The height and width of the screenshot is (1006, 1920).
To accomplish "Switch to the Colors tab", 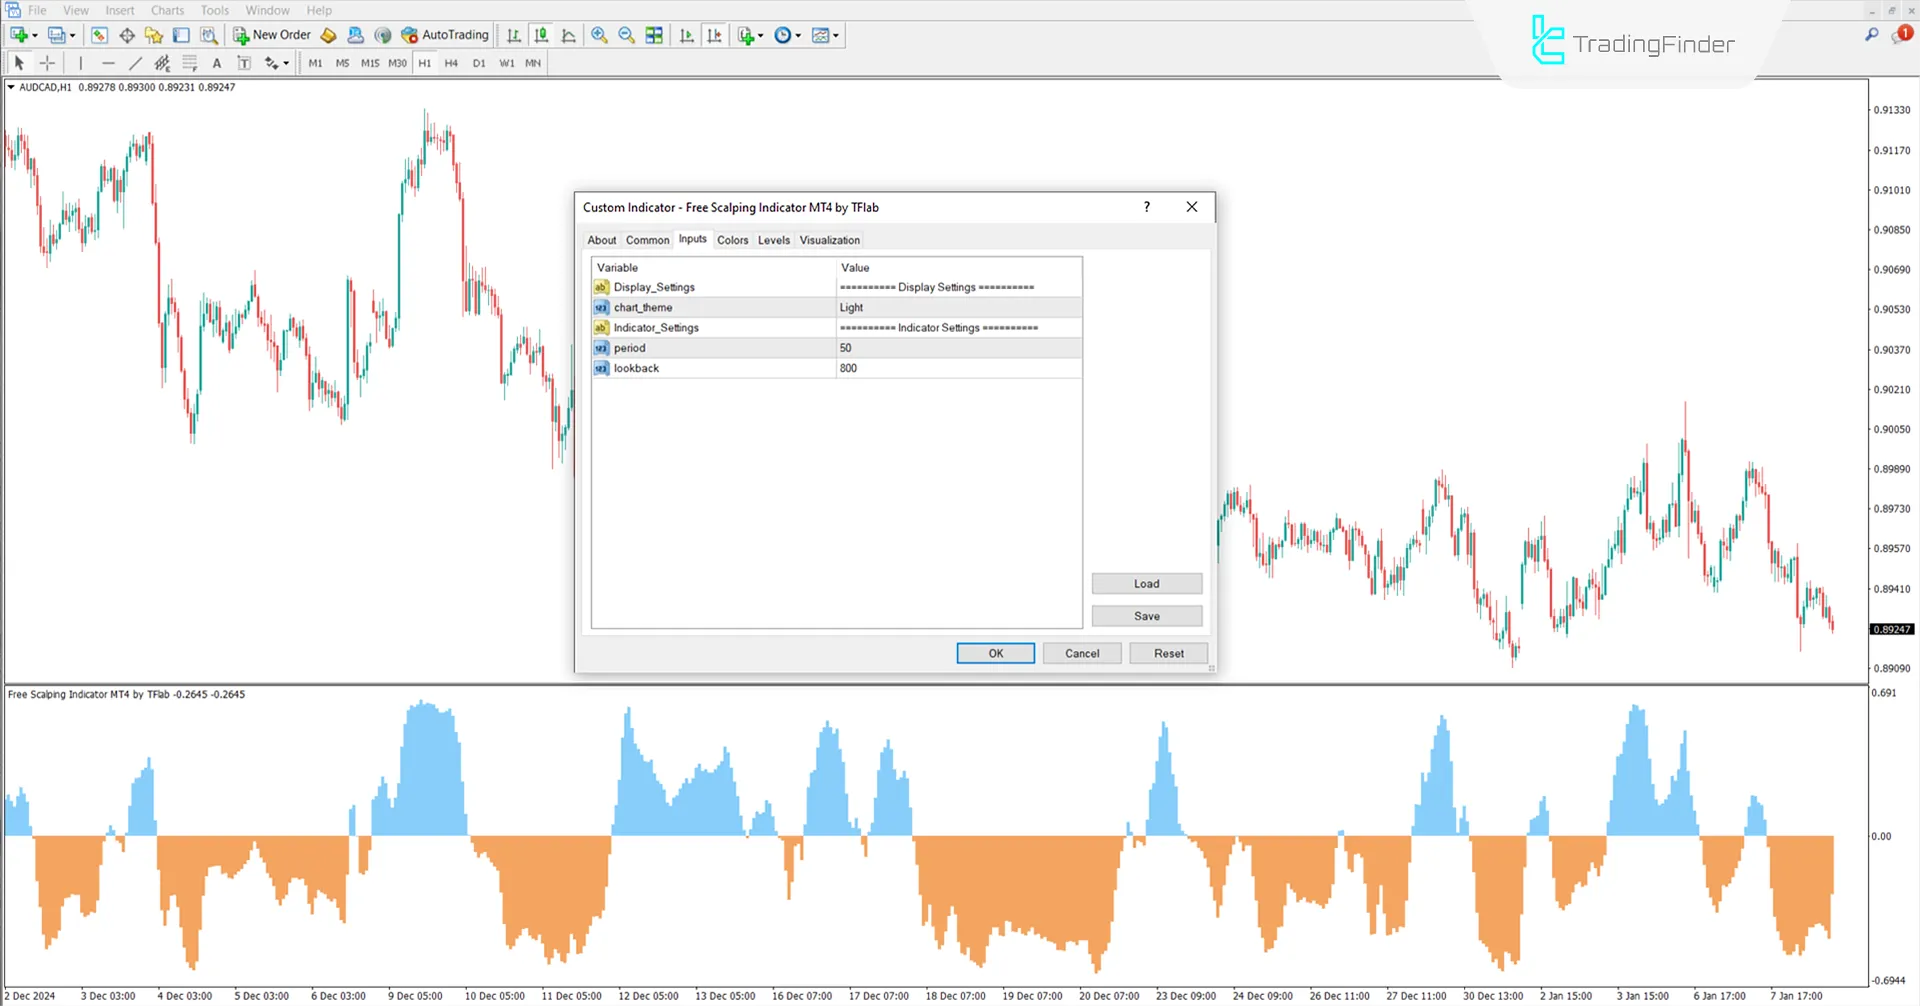I will click(x=732, y=240).
